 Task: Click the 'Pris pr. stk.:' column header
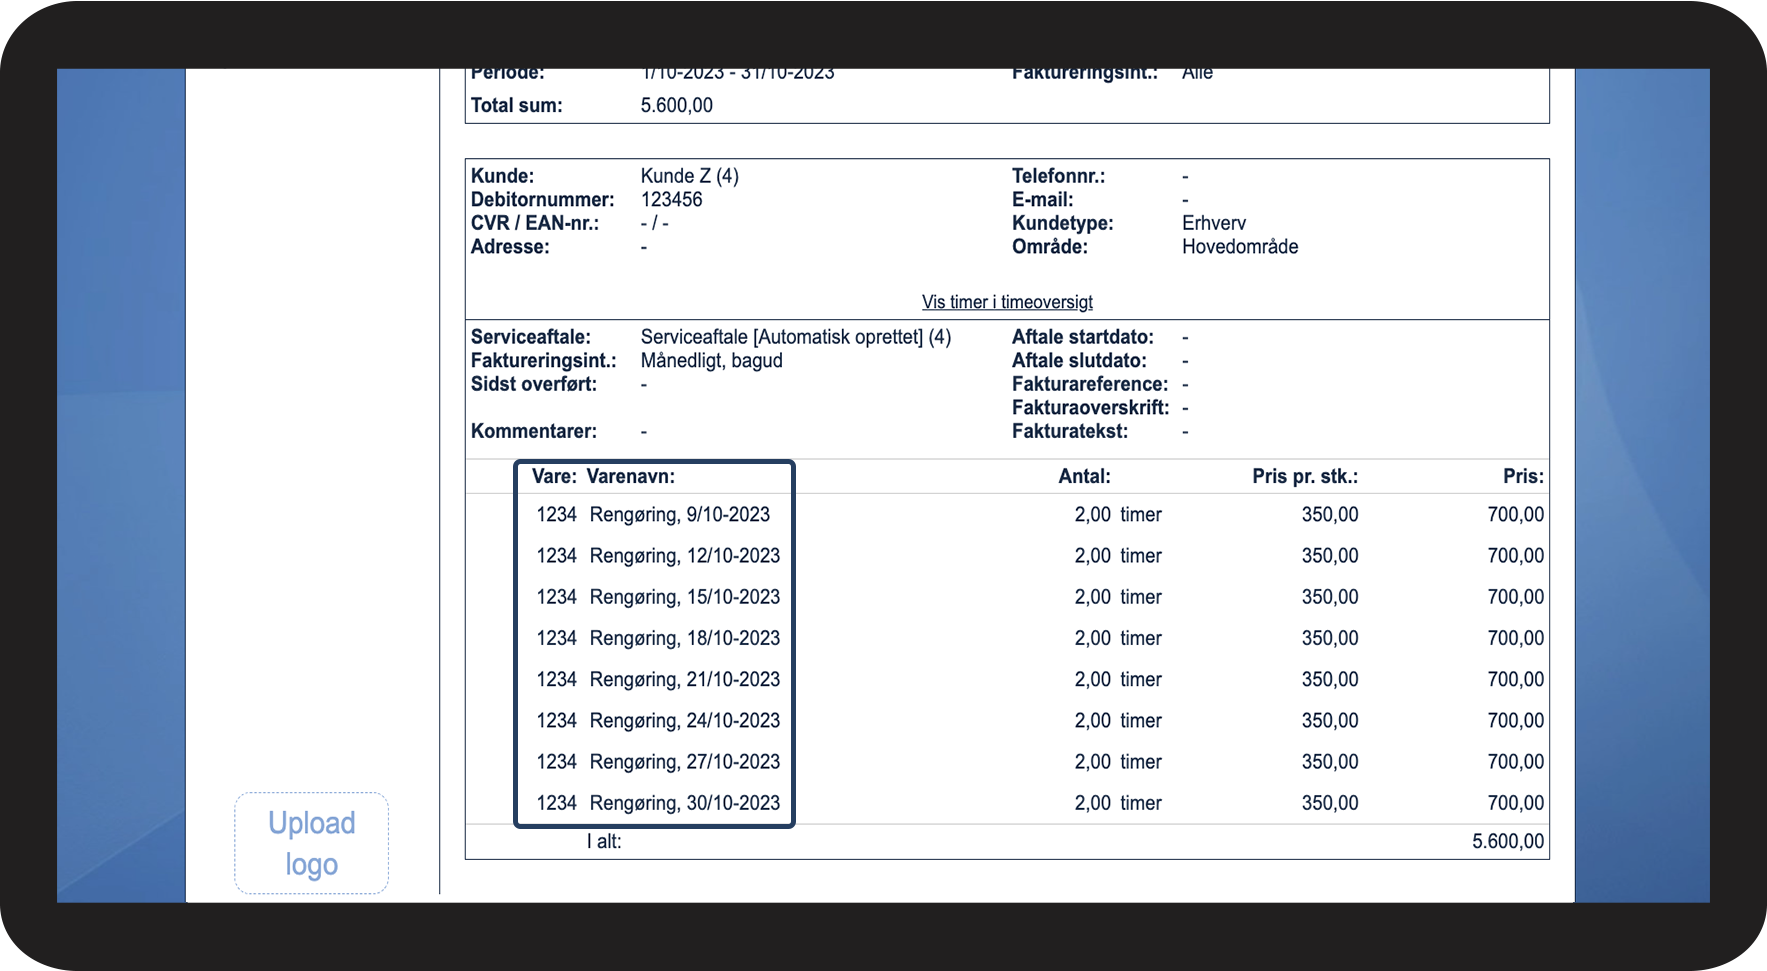click(x=1304, y=476)
